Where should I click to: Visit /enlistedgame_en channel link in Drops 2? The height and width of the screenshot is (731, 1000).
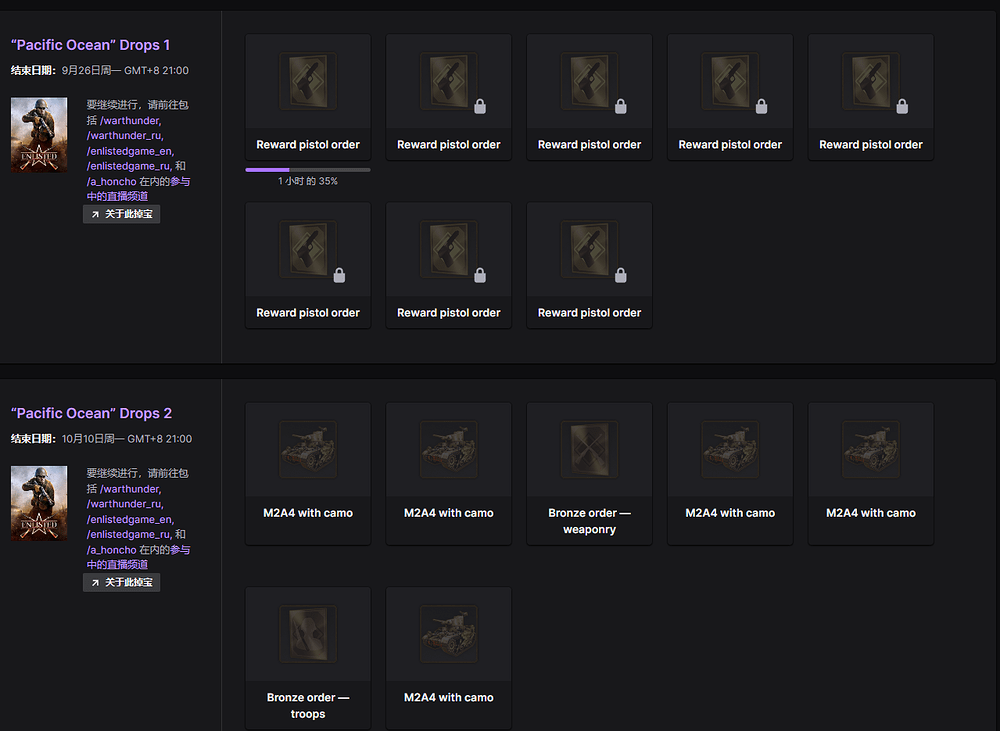pyautogui.click(x=131, y=520)
